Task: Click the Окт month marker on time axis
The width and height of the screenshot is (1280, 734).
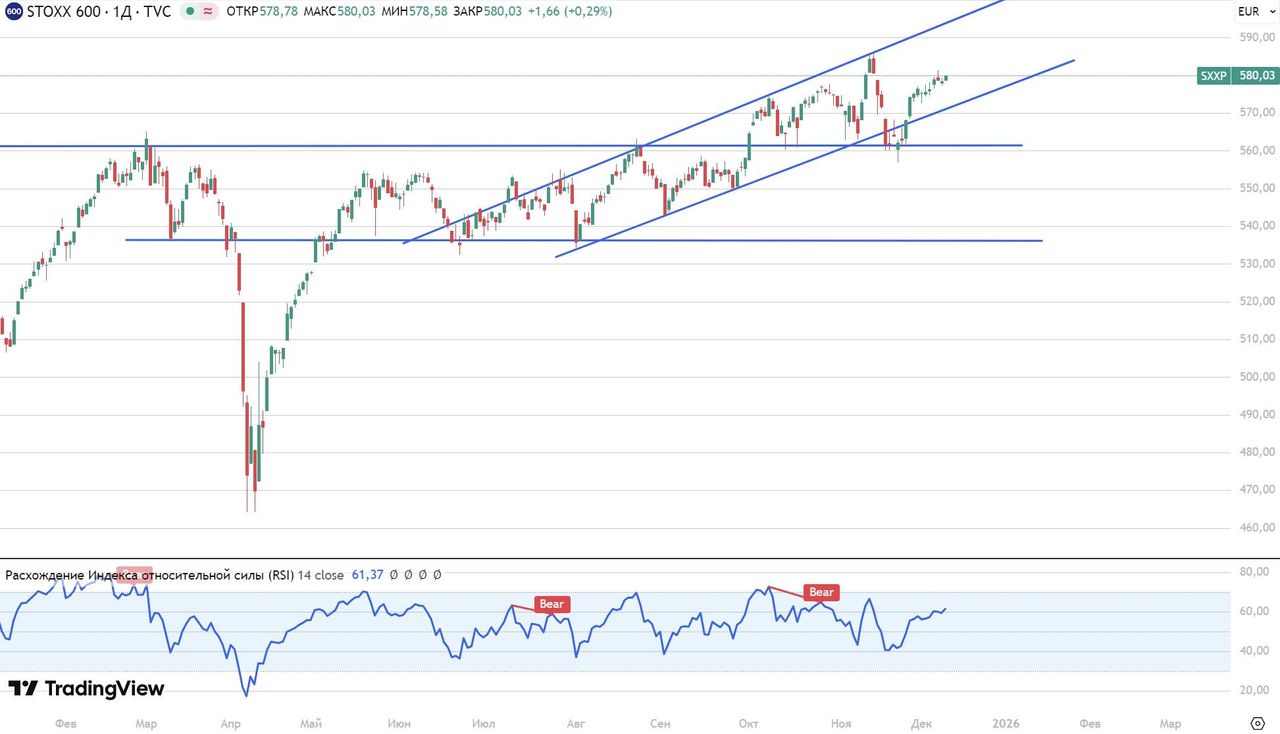Action: [749, 723]
